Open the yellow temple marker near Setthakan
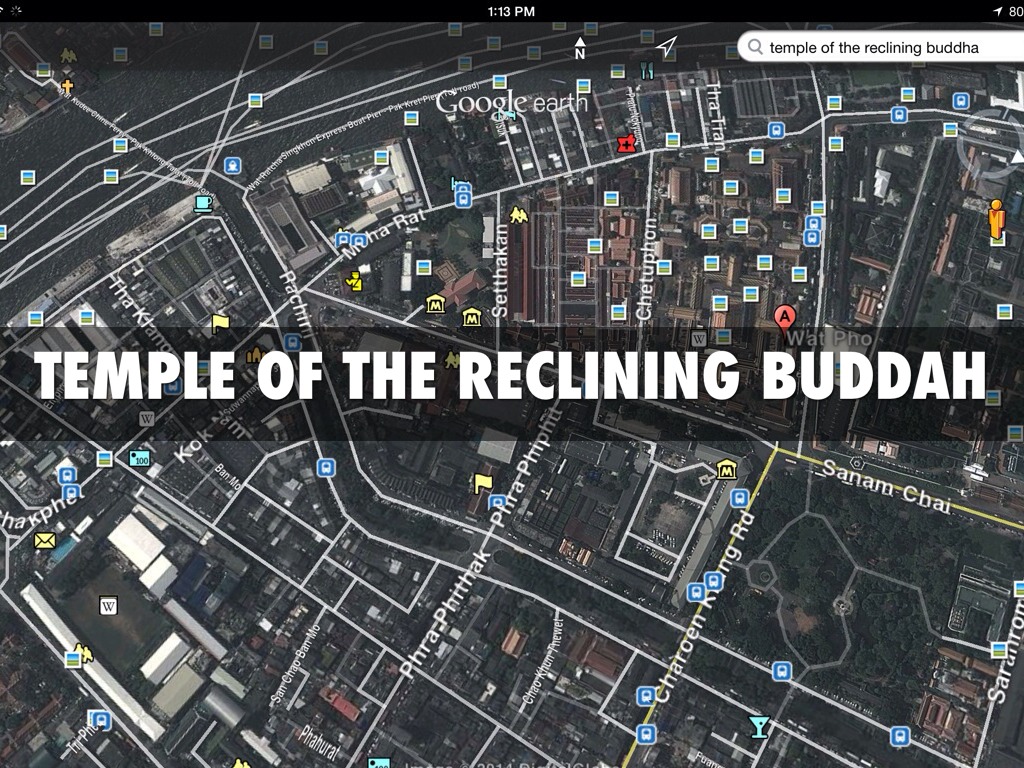Viewport: 1024px width, 768px height. click(517, 214)
